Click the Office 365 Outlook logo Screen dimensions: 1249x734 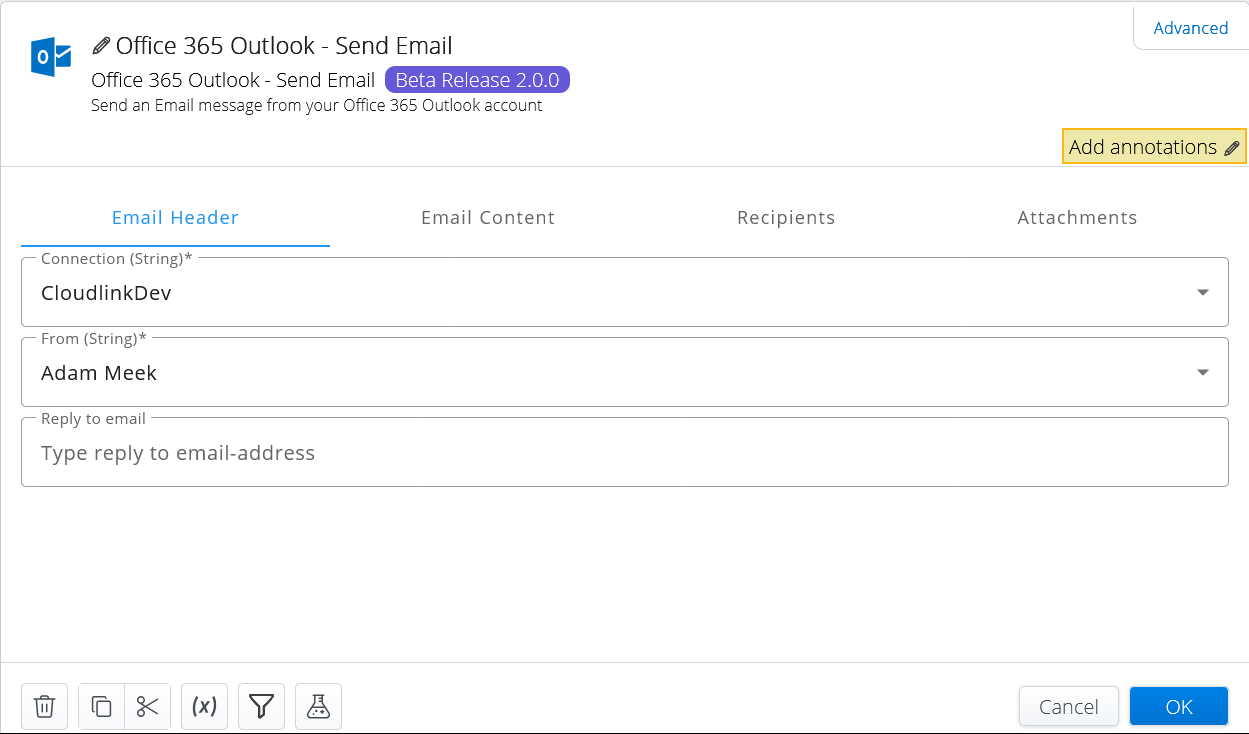tap(51, 57)
